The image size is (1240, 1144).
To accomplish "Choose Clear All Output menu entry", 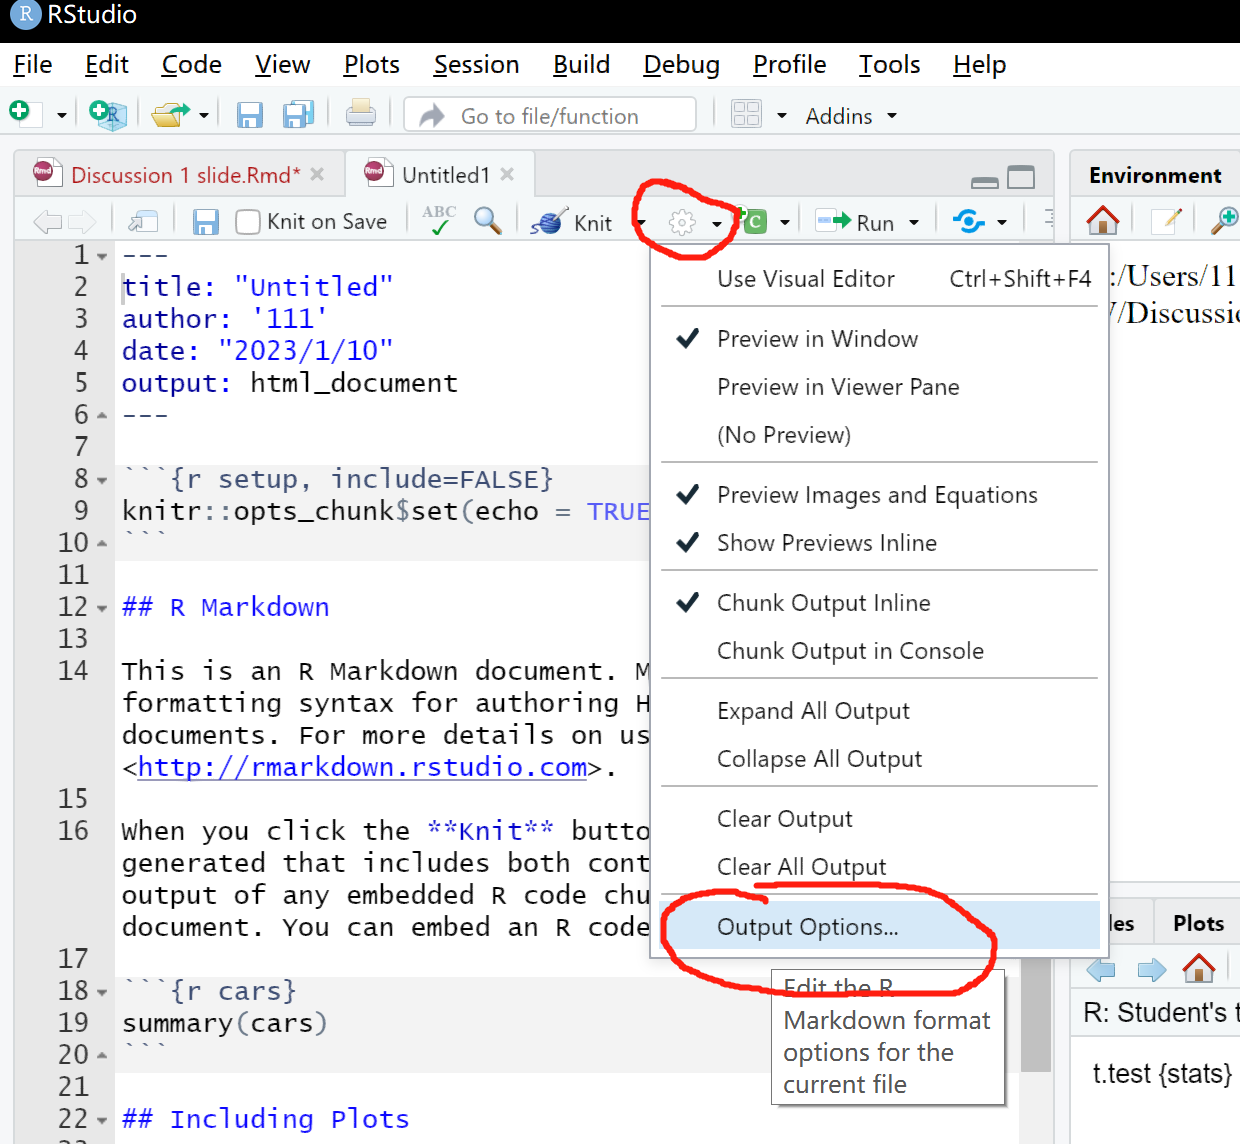I will coord(880,867).
